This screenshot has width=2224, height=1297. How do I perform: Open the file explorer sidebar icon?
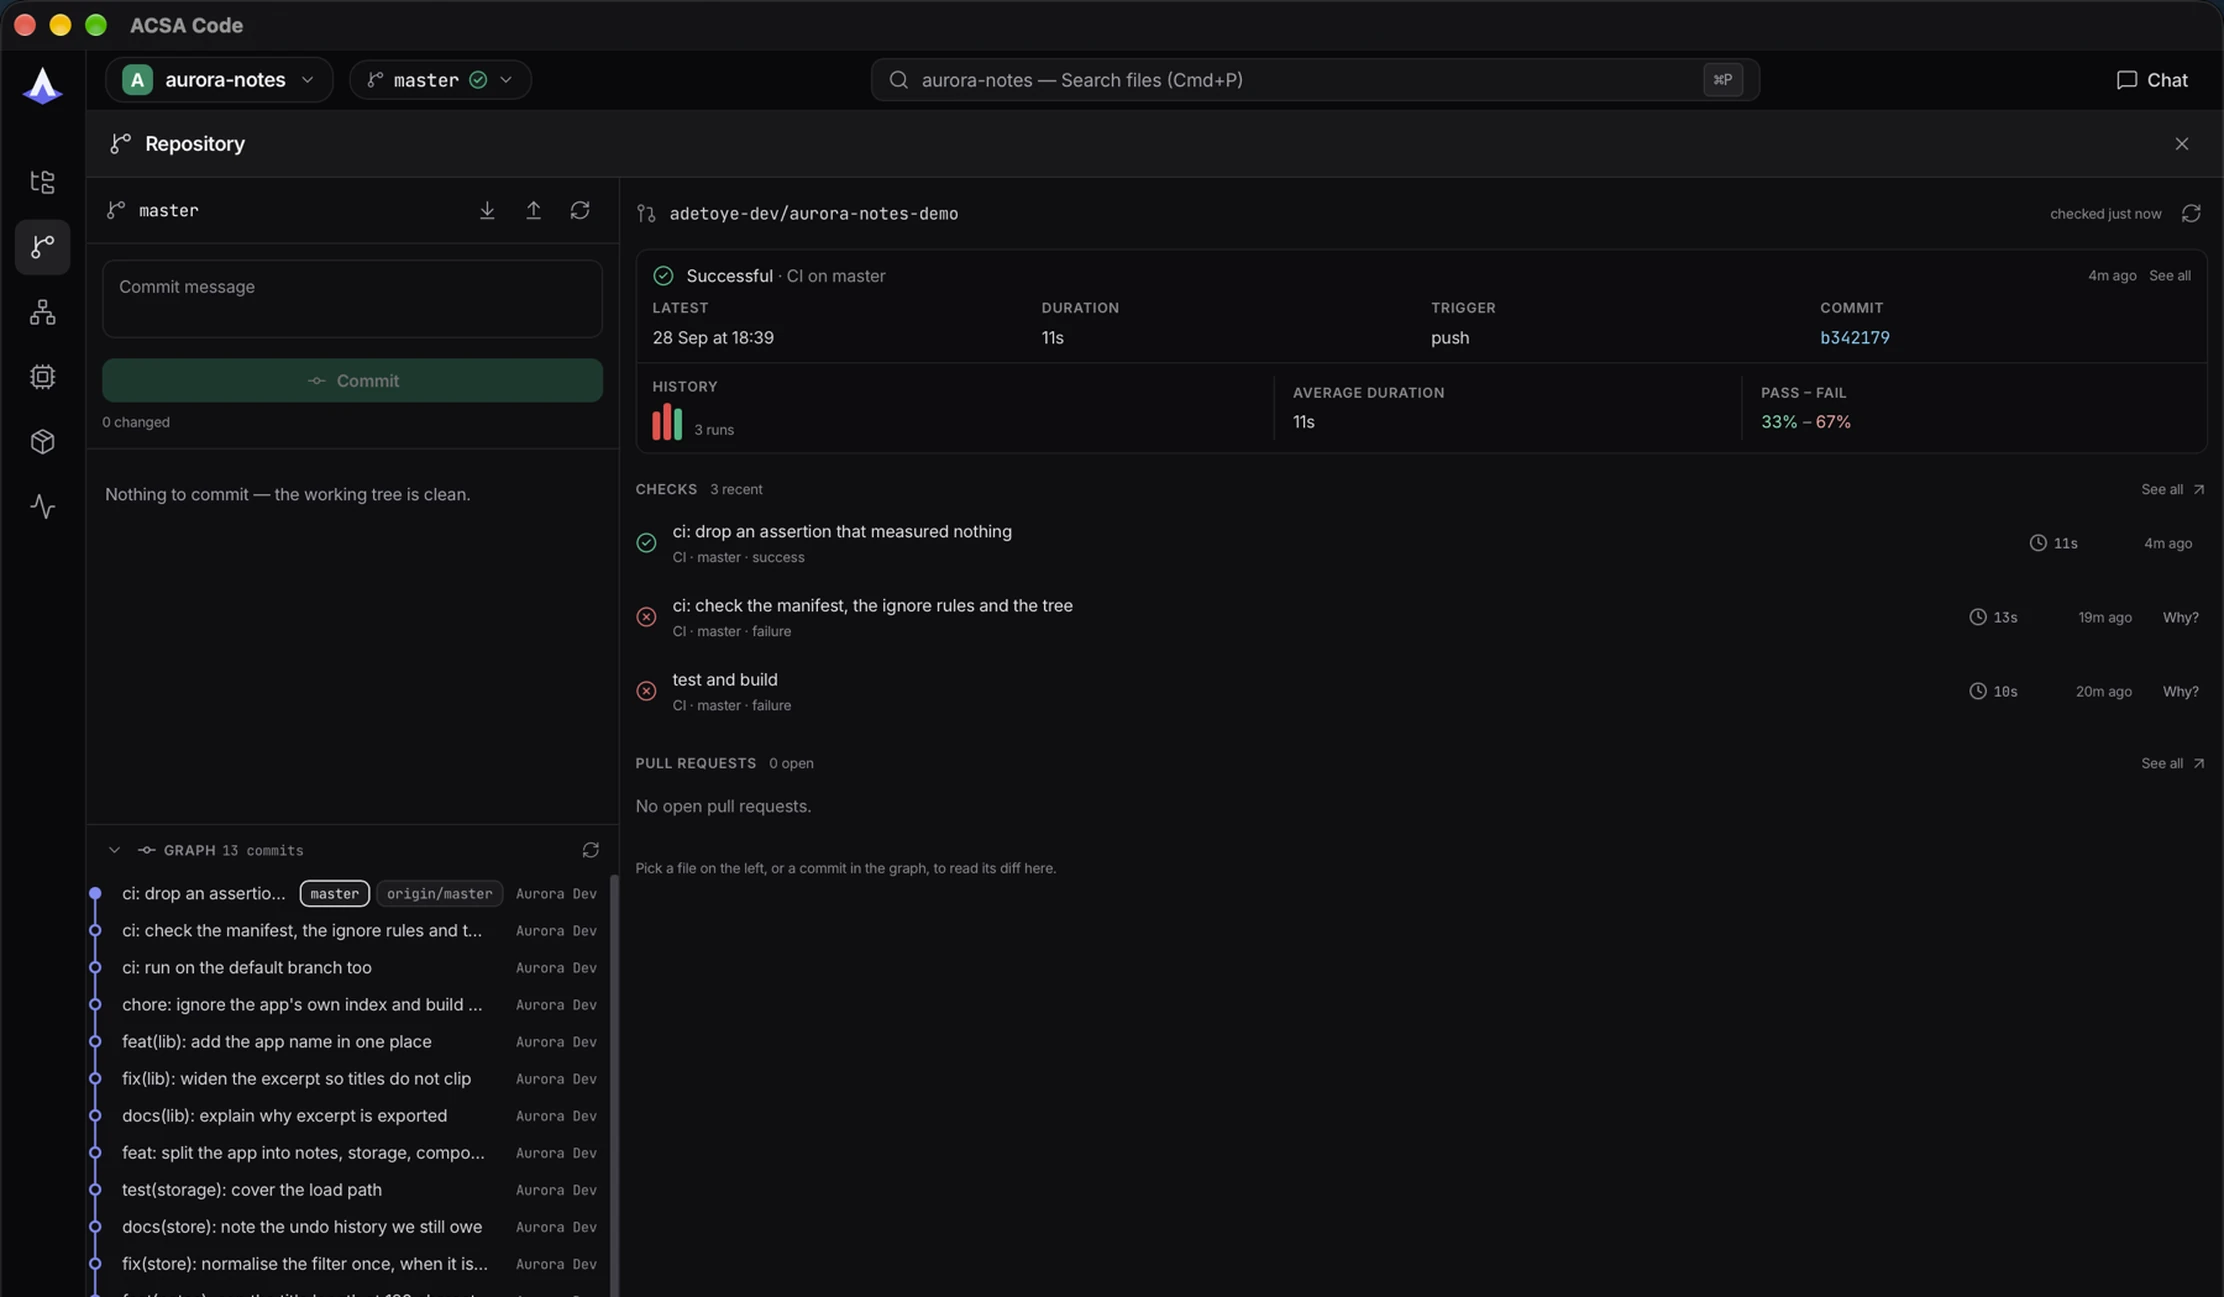click(42, 182)
